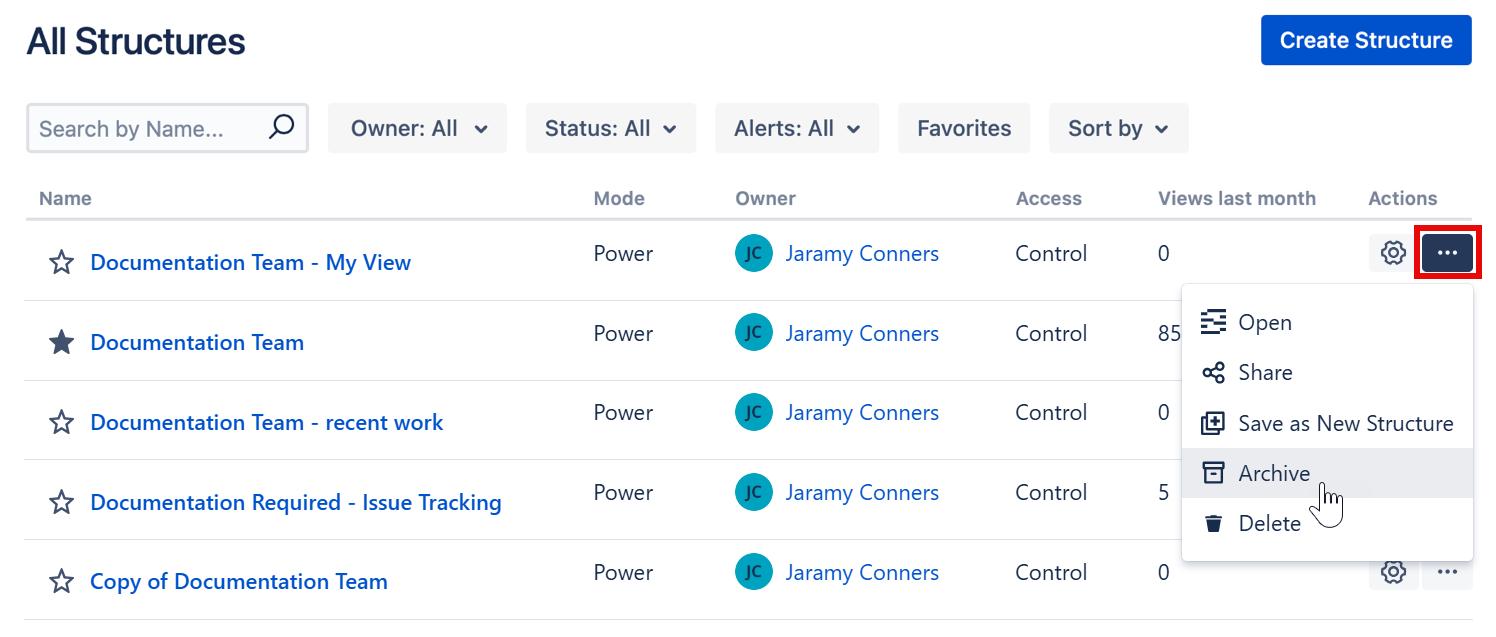Click Jaramy Conners avatar in first row

(753, 254)
